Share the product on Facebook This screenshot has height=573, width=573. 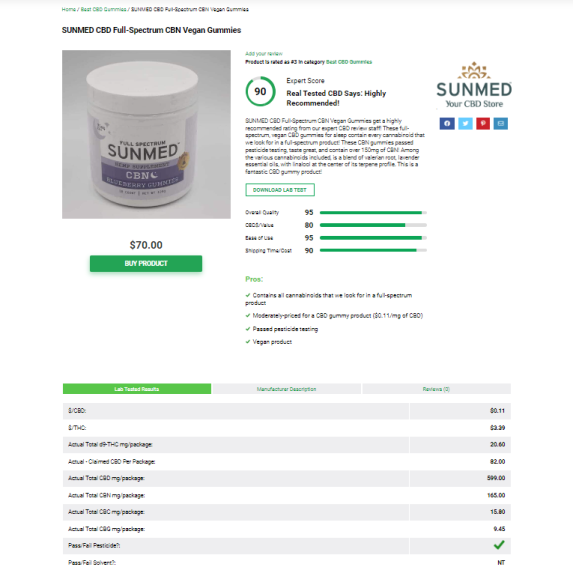pyautogui.click(x=447, y=124)
